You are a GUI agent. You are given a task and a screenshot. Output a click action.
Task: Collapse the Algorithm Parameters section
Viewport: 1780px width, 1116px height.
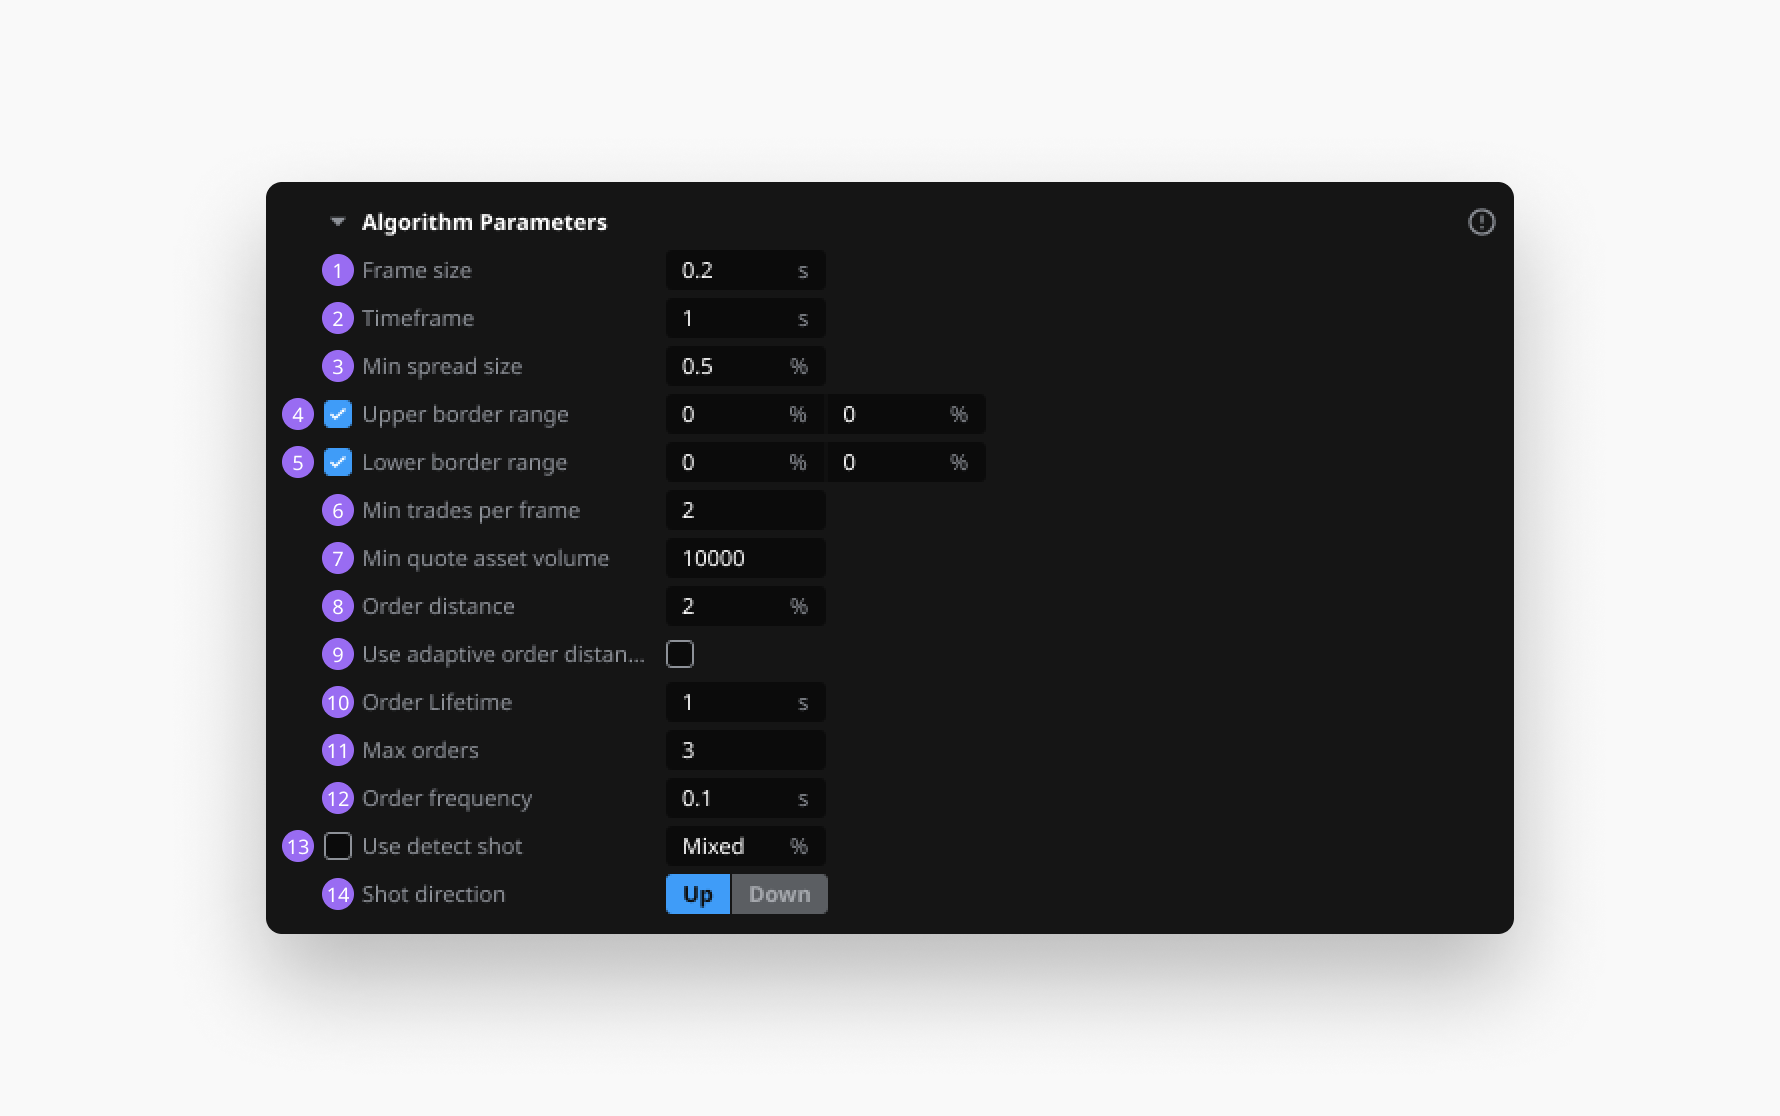[x=338, y=222]
